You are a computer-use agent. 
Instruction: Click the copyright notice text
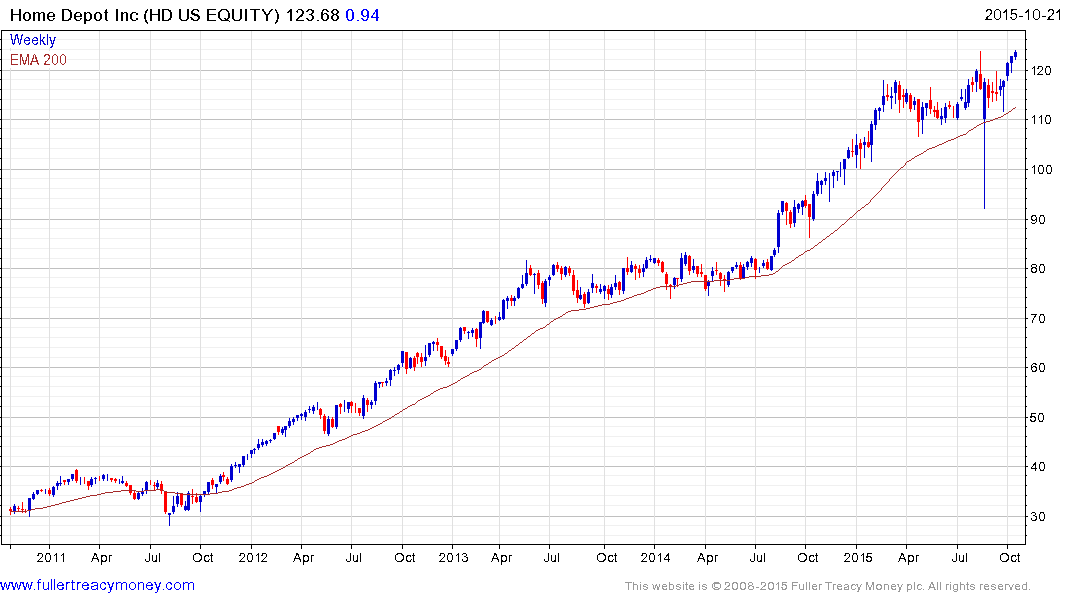point(828,586)
